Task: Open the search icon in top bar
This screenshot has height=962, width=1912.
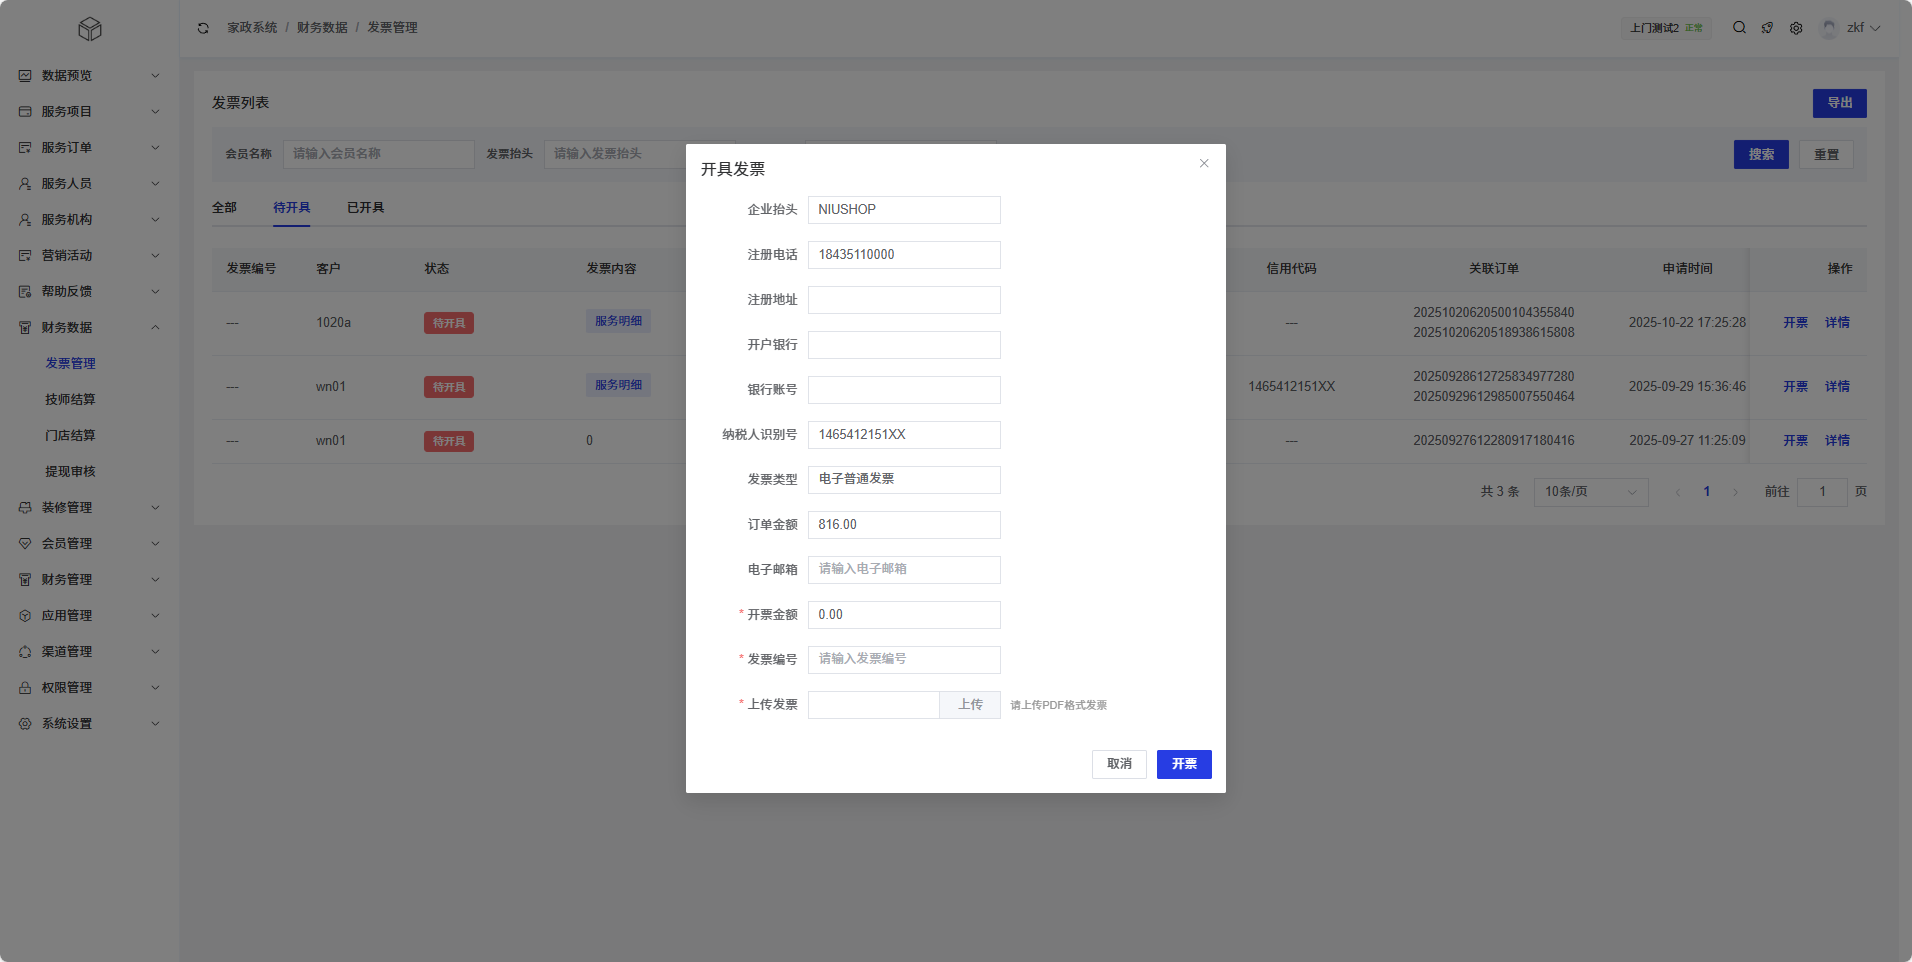Action: tap(1739, 28)
